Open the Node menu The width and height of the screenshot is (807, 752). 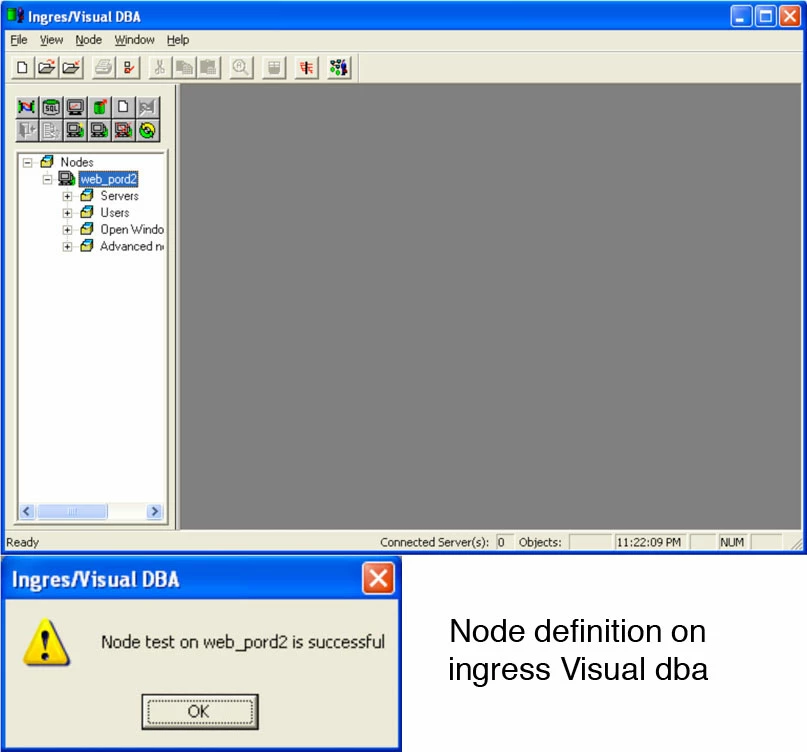point(89,40)
